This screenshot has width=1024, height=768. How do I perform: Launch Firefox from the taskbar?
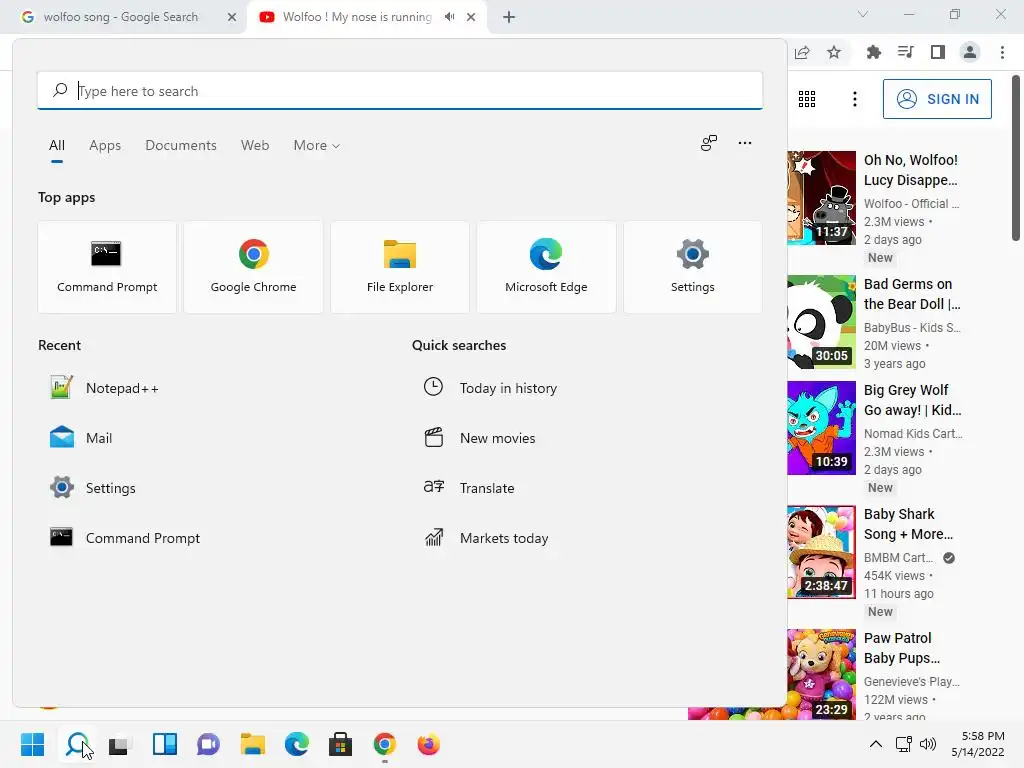pyautogui.click(x=428, y=744)
